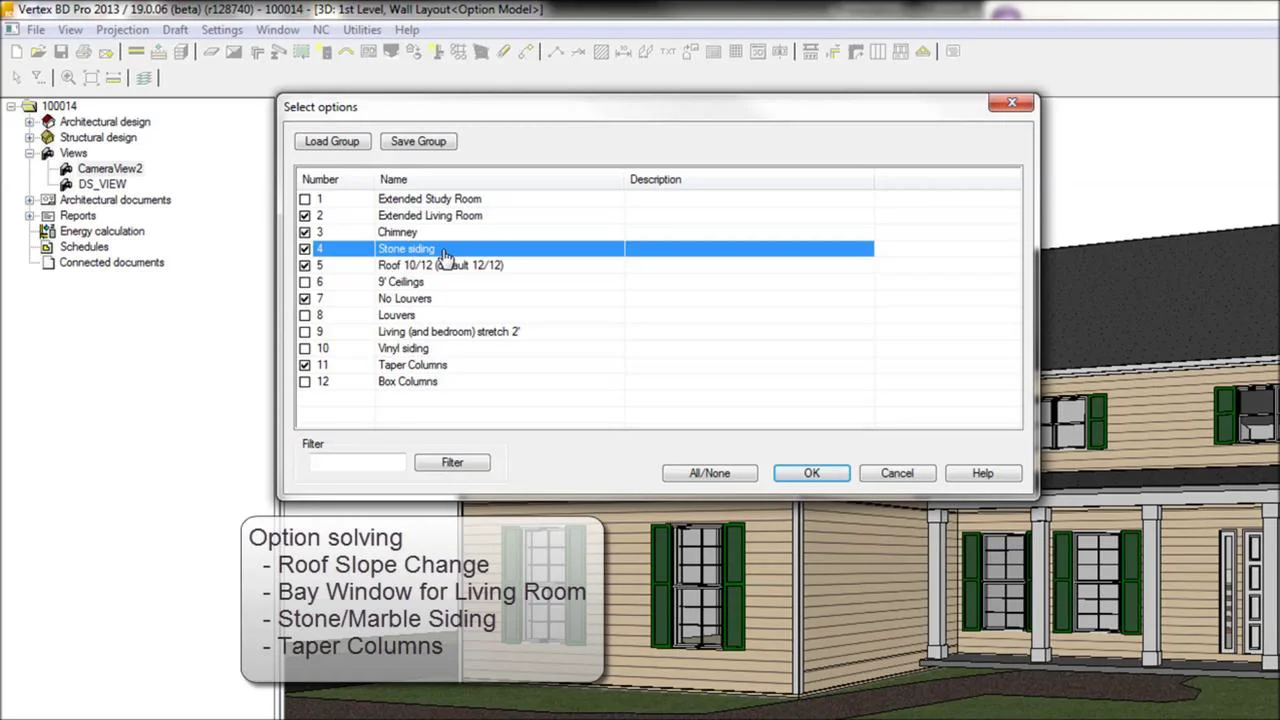Screen dimensions: 1280x720
Task: Click the New document toolbar icon
Action: (x=17, y=51)
